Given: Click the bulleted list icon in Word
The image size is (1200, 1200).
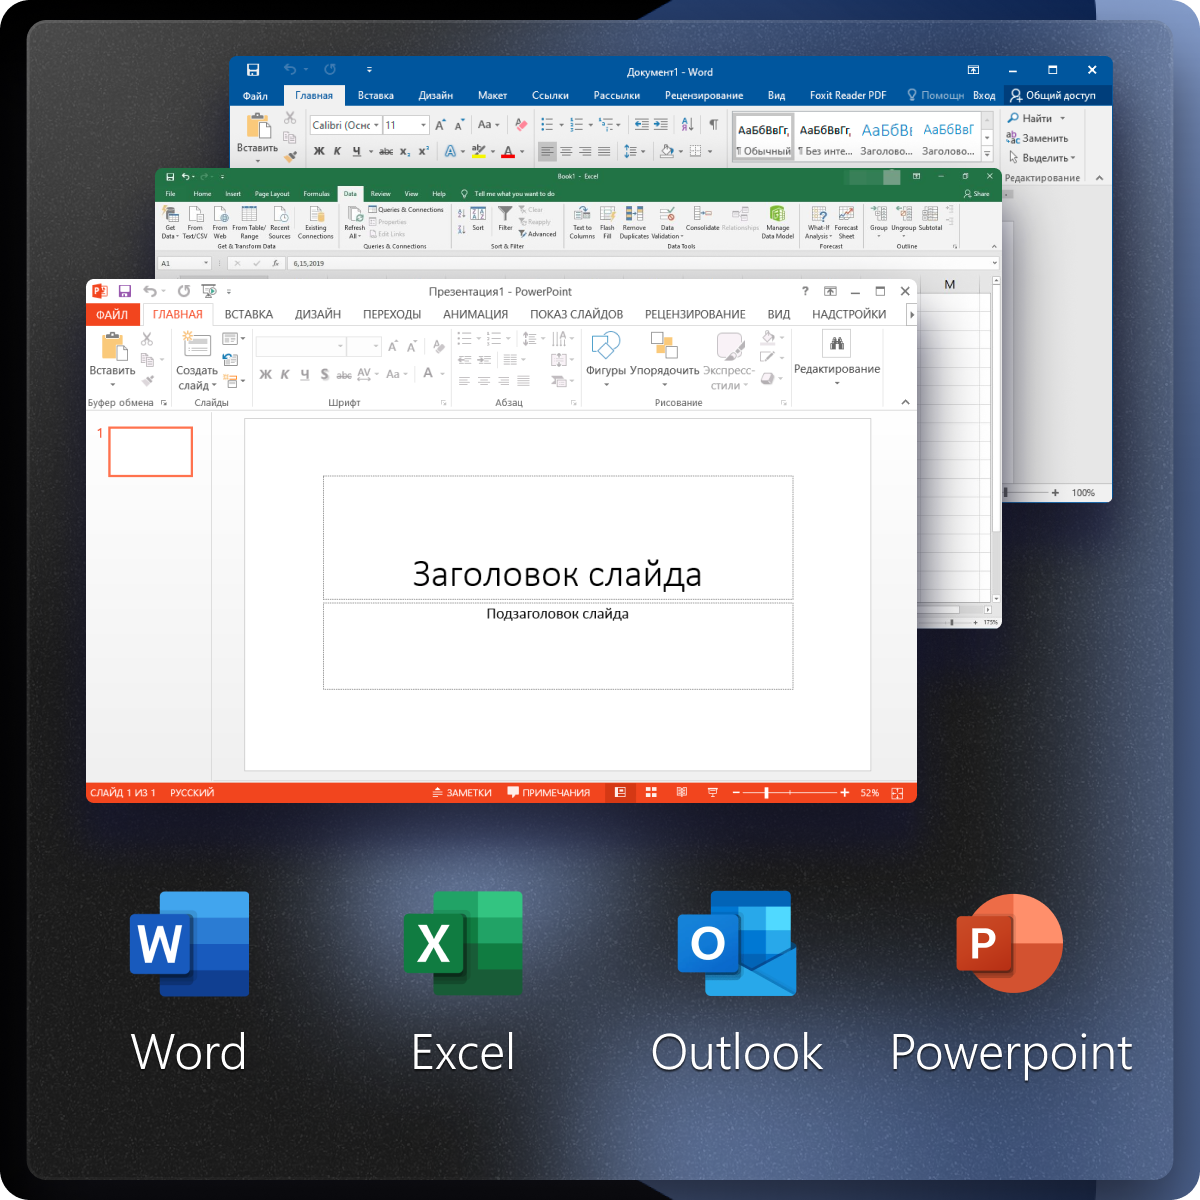Looking at the screenshot, I should [547, 125].
